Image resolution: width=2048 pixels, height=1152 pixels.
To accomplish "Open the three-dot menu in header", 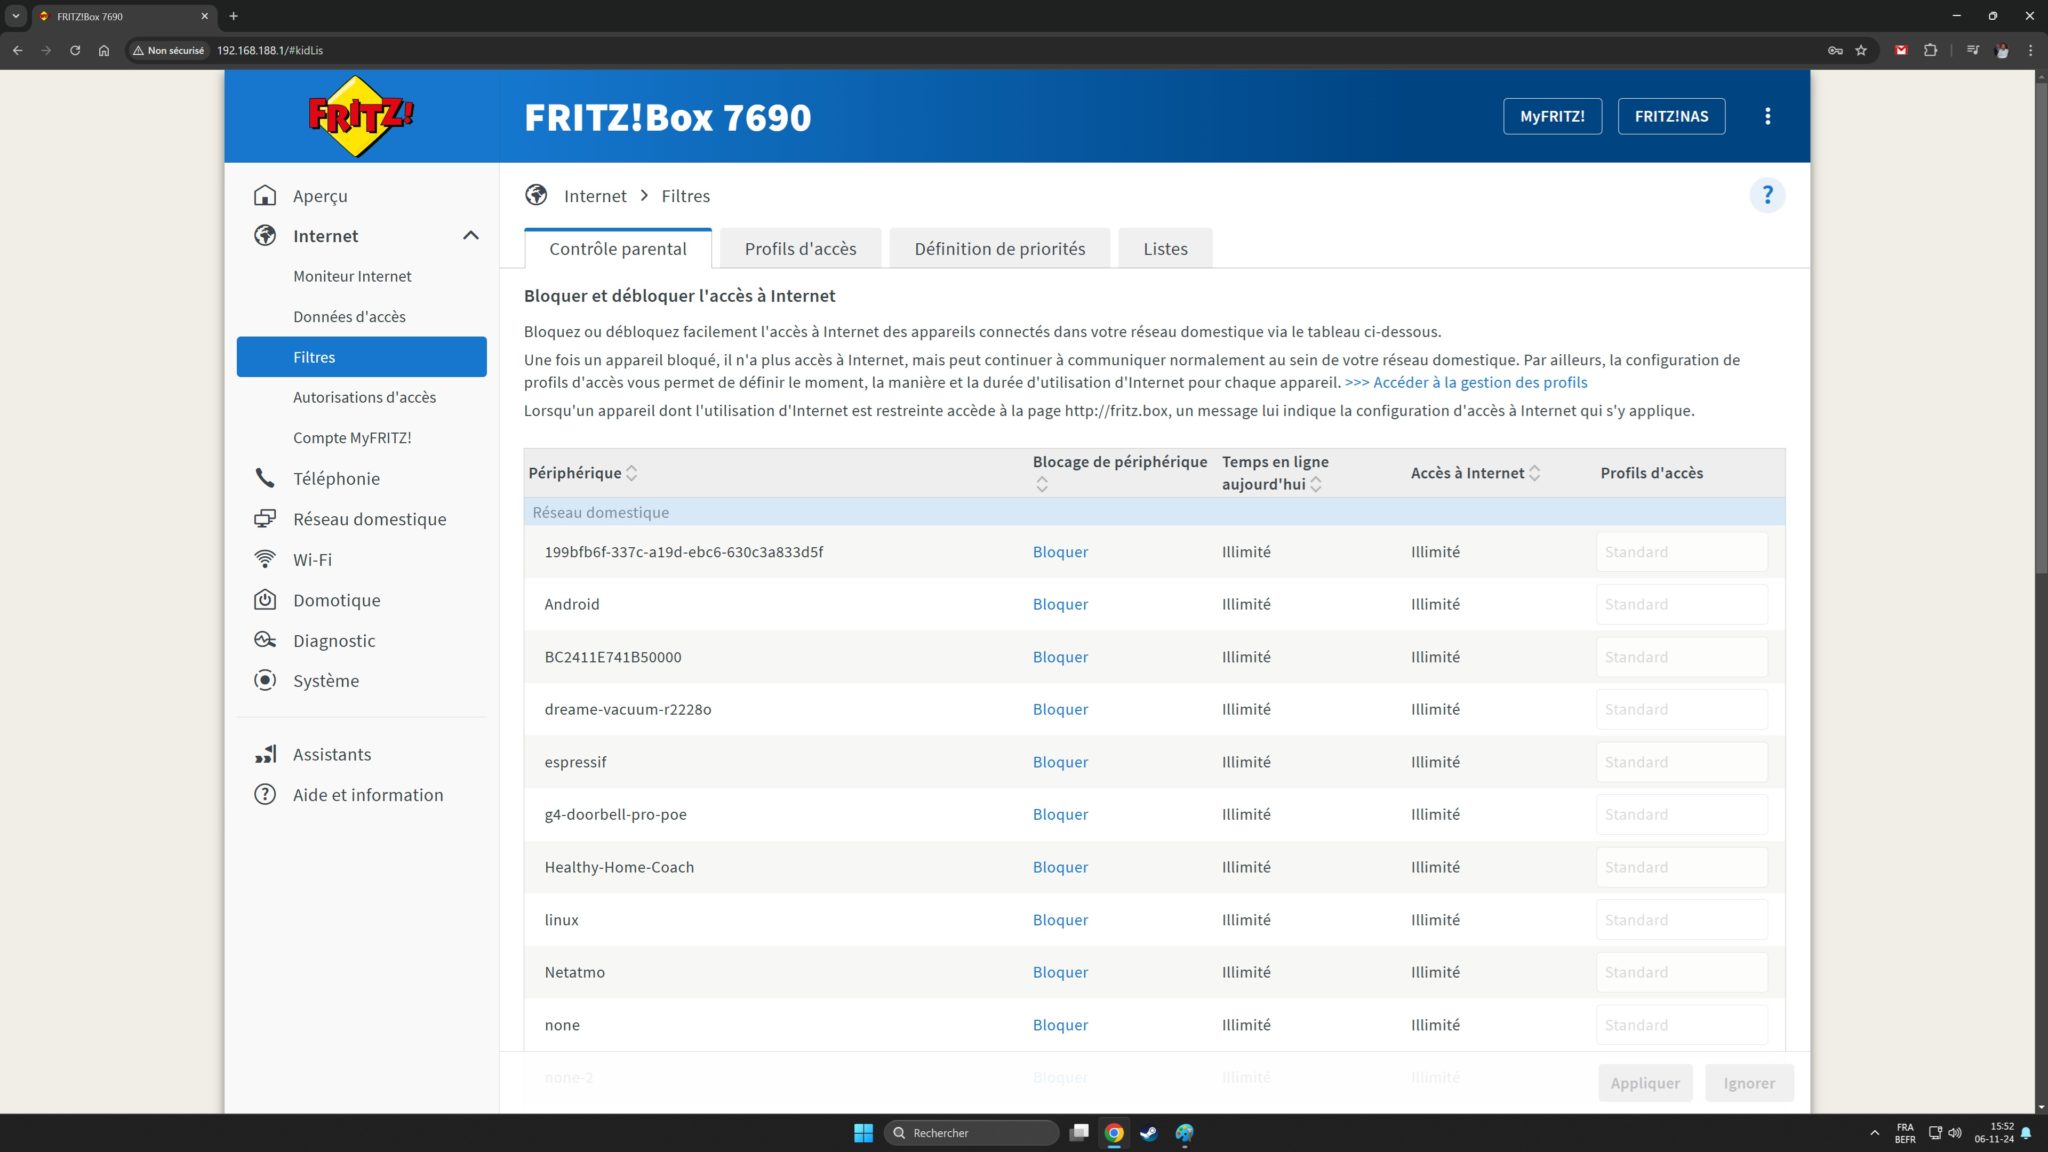I will click(x=1768, y=116).
